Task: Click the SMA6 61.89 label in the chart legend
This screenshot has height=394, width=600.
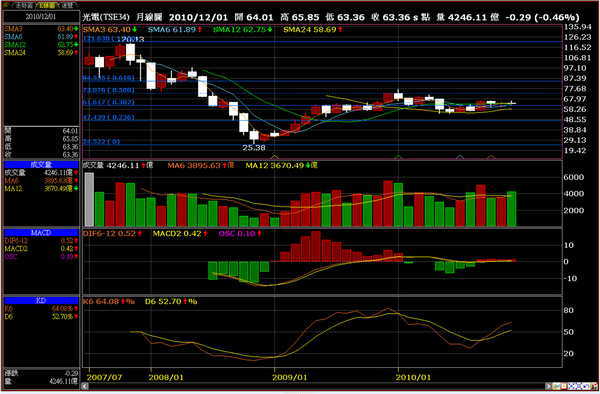Action: 172,29
